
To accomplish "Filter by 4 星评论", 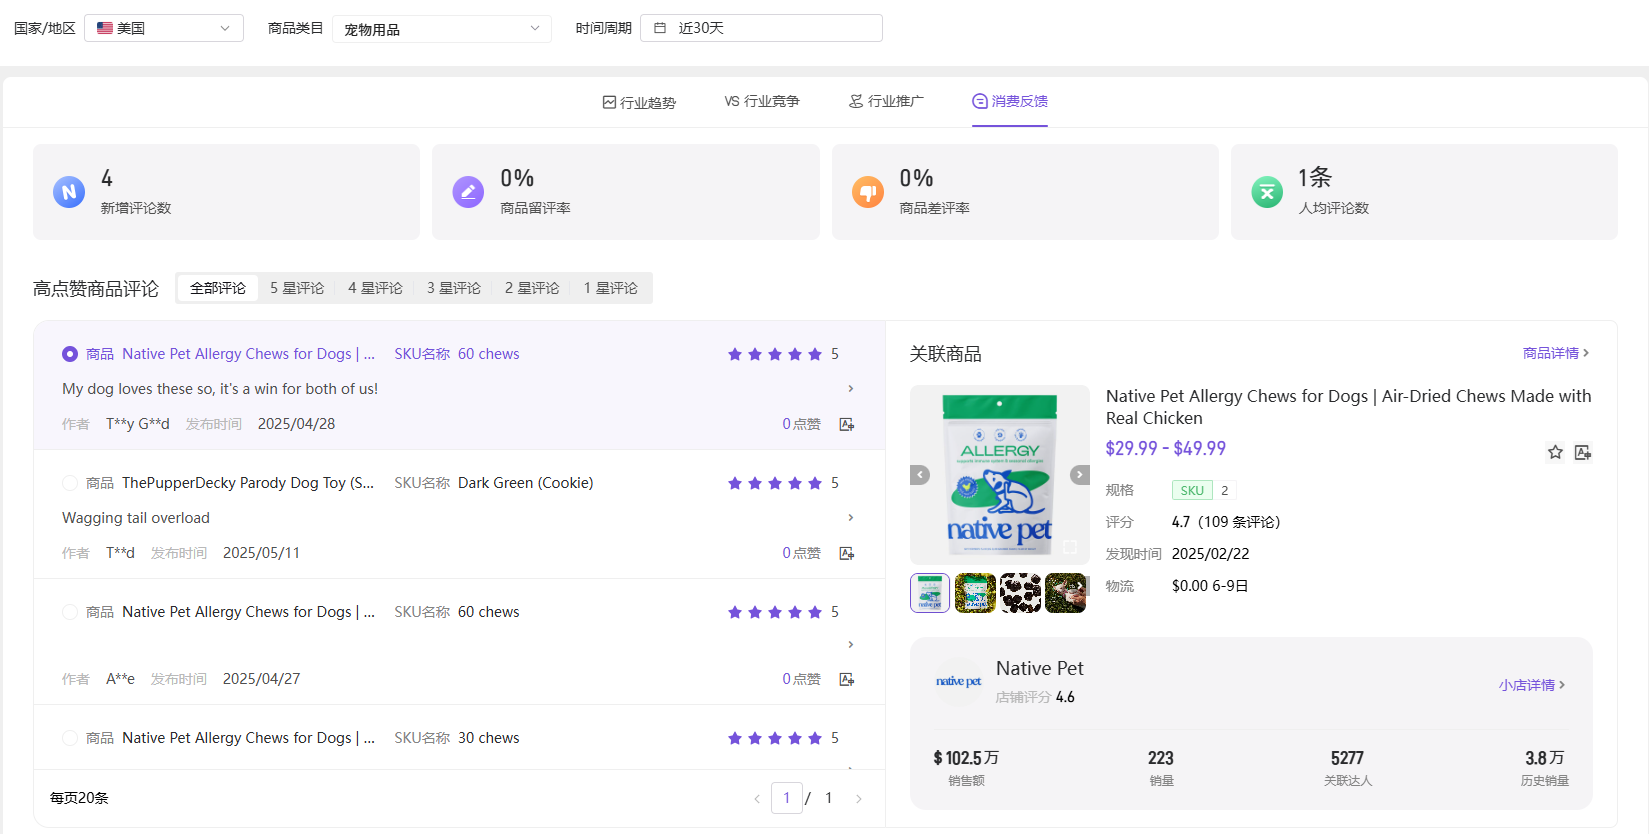I will [x=375, y=288].
